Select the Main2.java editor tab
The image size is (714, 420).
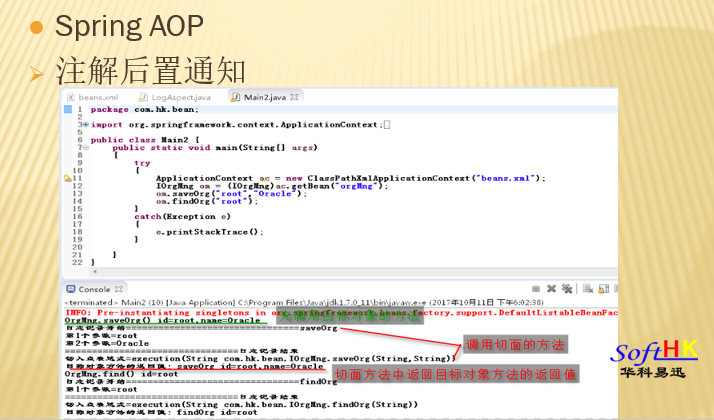(265, 97)
